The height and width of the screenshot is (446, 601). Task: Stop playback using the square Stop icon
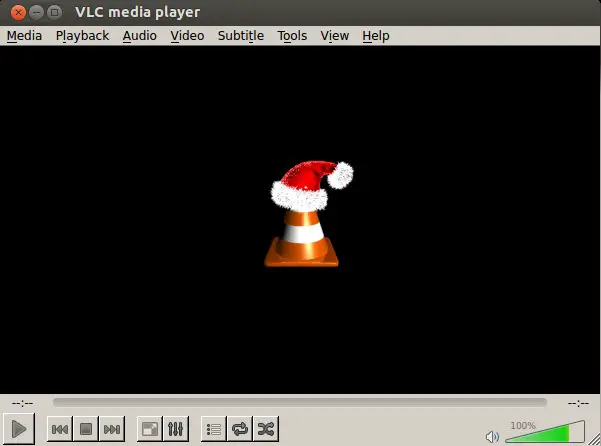pyautogui.click(x=86, y=429)
